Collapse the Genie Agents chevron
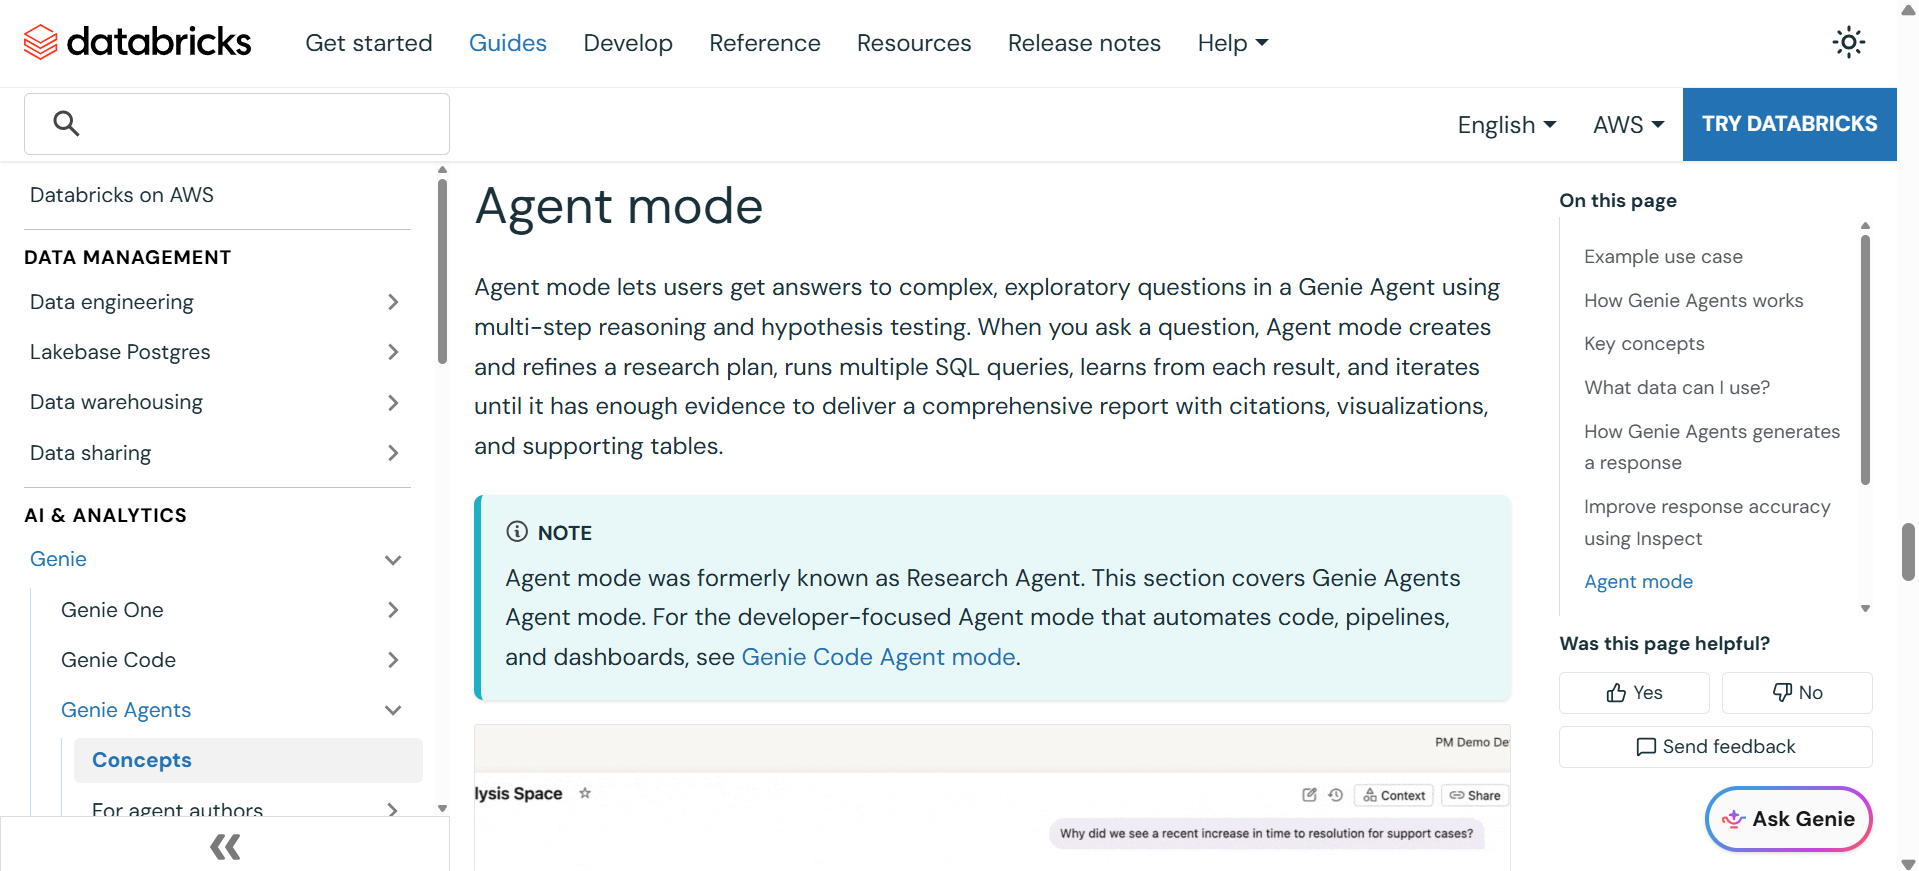Viewport: 1919px width, 871px height. click(393, 710)
